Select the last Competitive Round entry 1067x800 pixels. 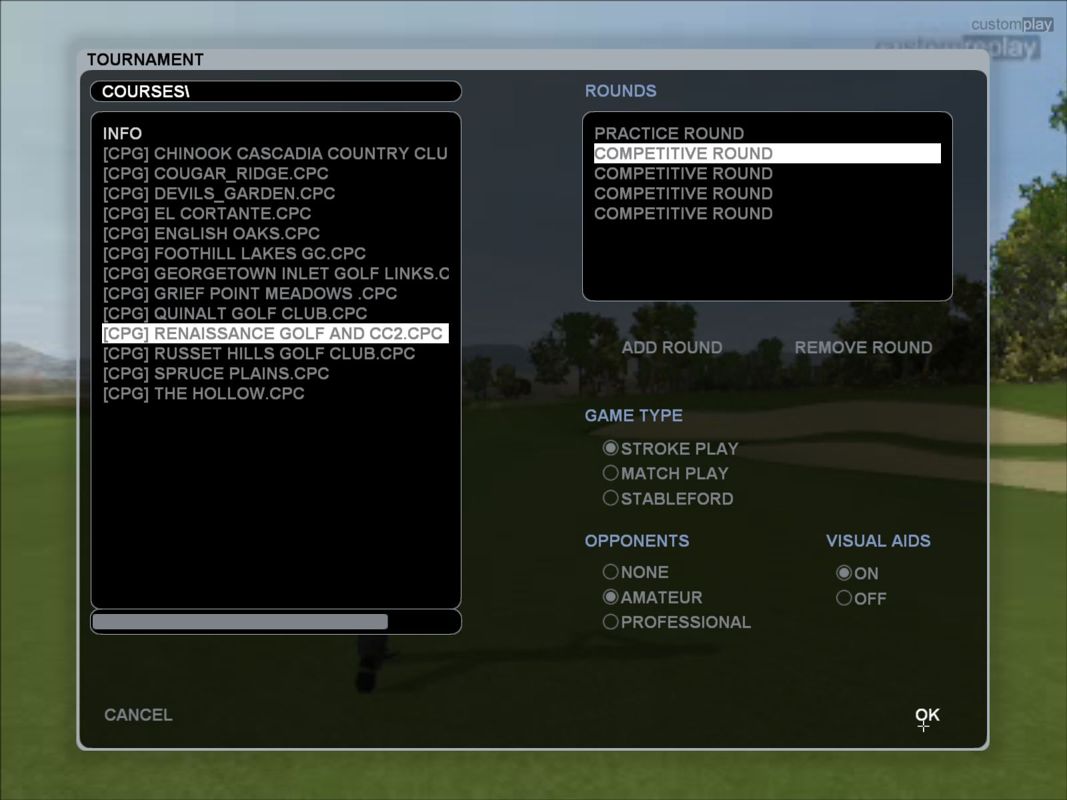683,214
